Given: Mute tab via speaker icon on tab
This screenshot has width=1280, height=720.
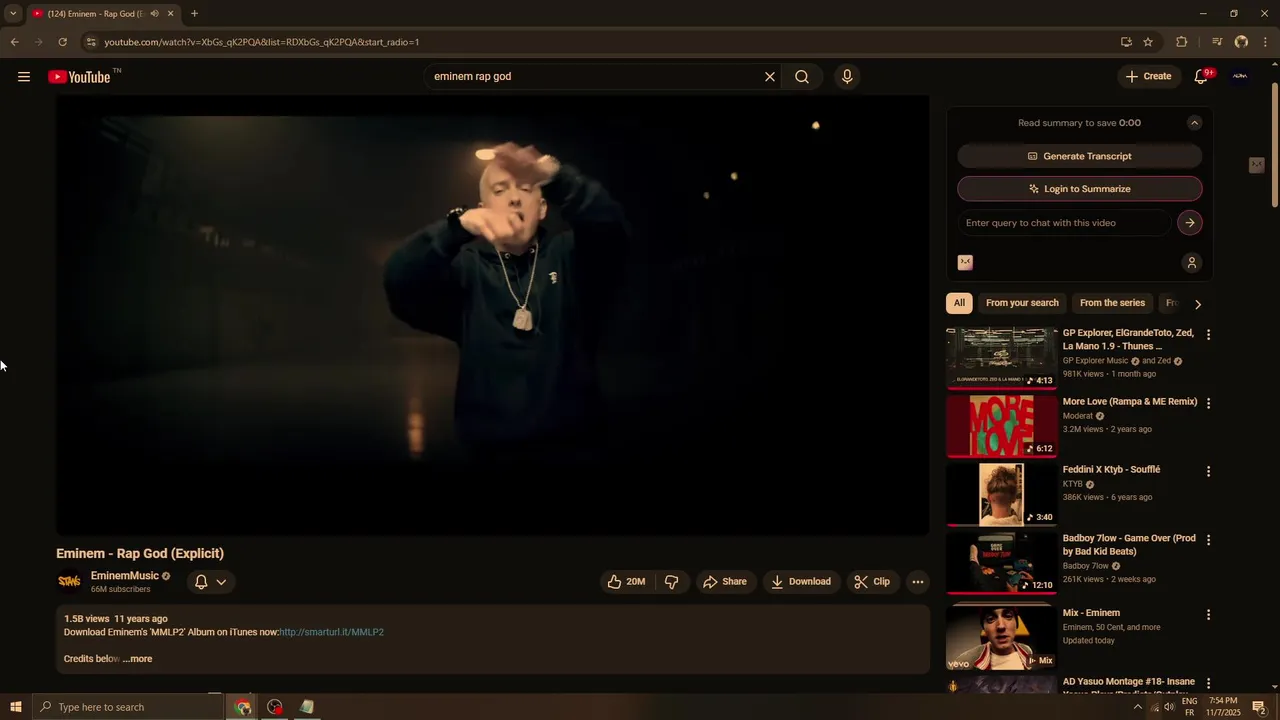Looking at the screenshot, I should point(154,14).
